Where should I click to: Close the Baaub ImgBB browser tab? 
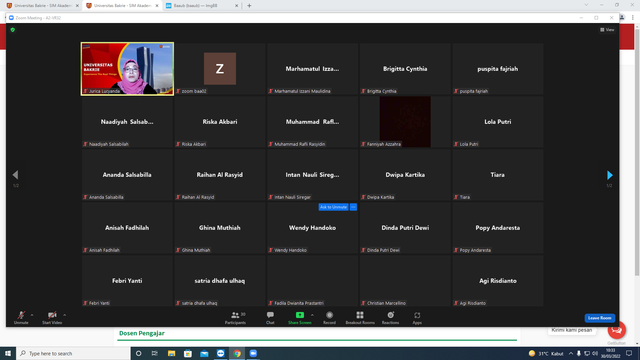236,6
